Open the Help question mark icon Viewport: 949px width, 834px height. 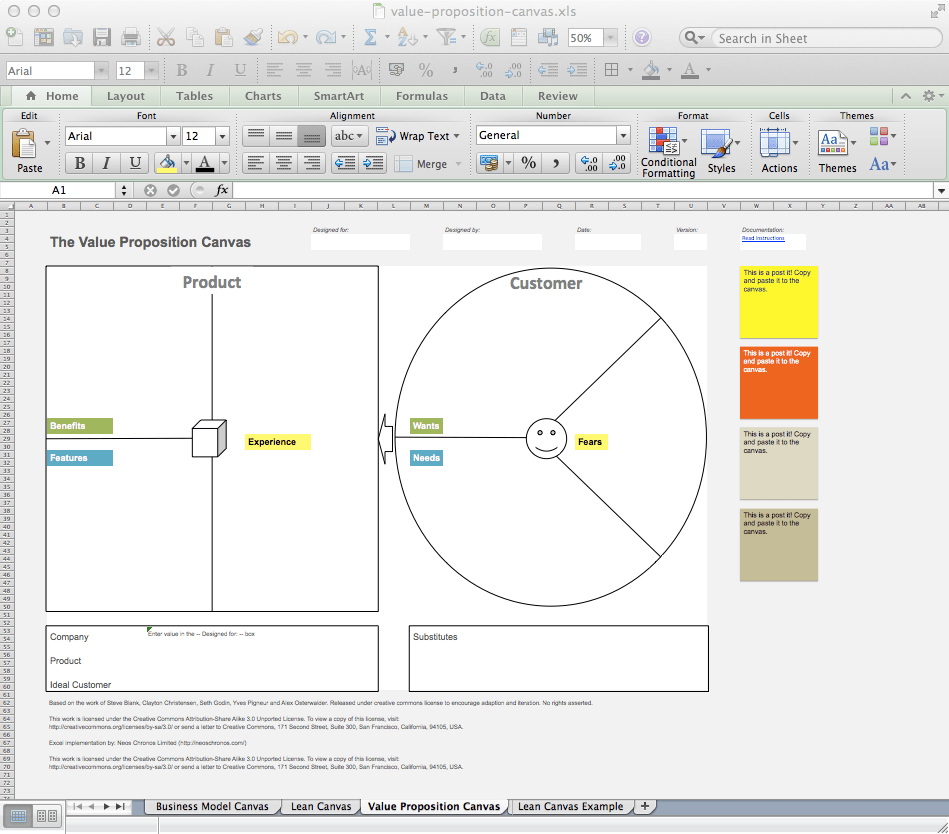(x=642, y=38)
